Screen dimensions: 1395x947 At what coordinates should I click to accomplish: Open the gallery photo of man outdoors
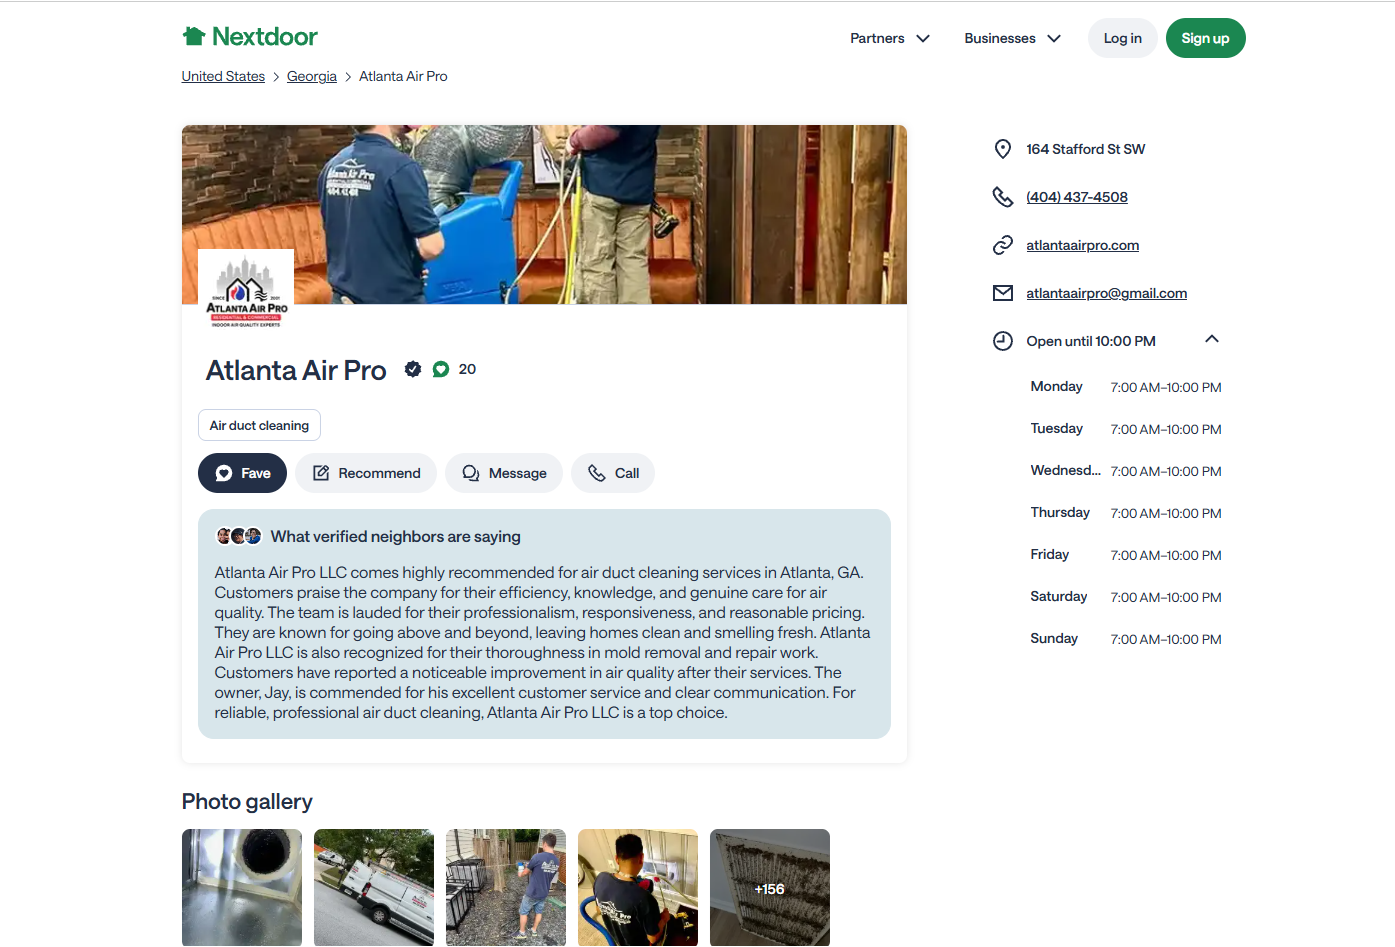coord(506,887)
